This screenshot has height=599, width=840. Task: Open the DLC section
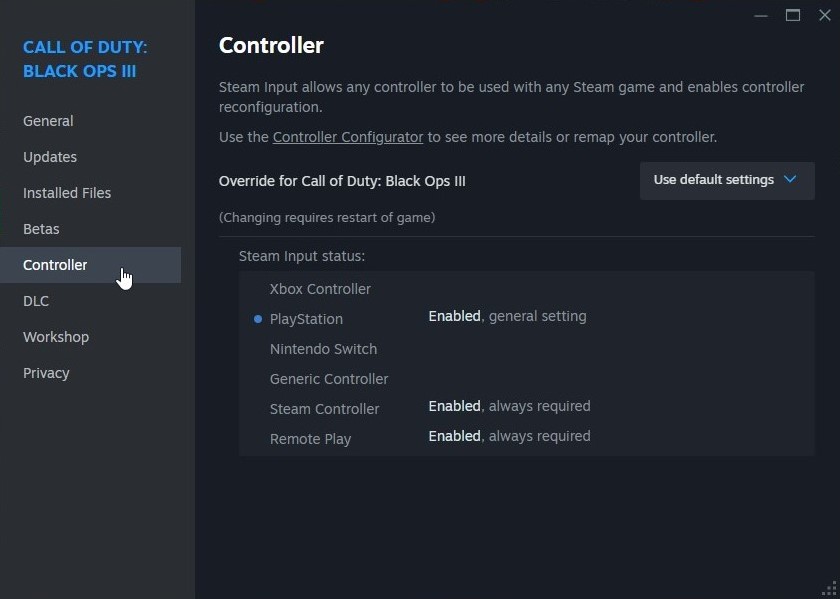pos(36,301)
